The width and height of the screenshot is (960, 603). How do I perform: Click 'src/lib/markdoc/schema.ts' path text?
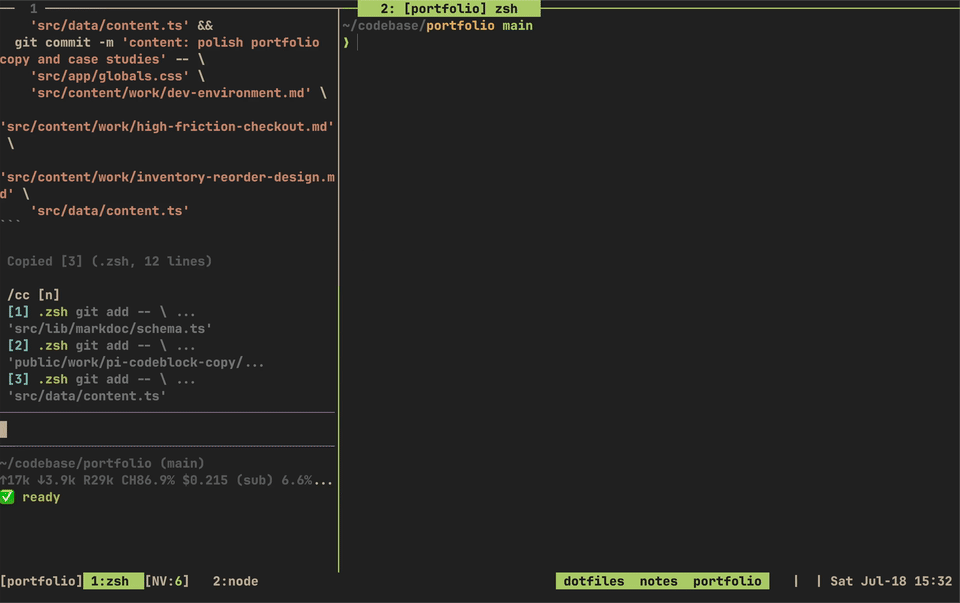(x=110, y=329)
